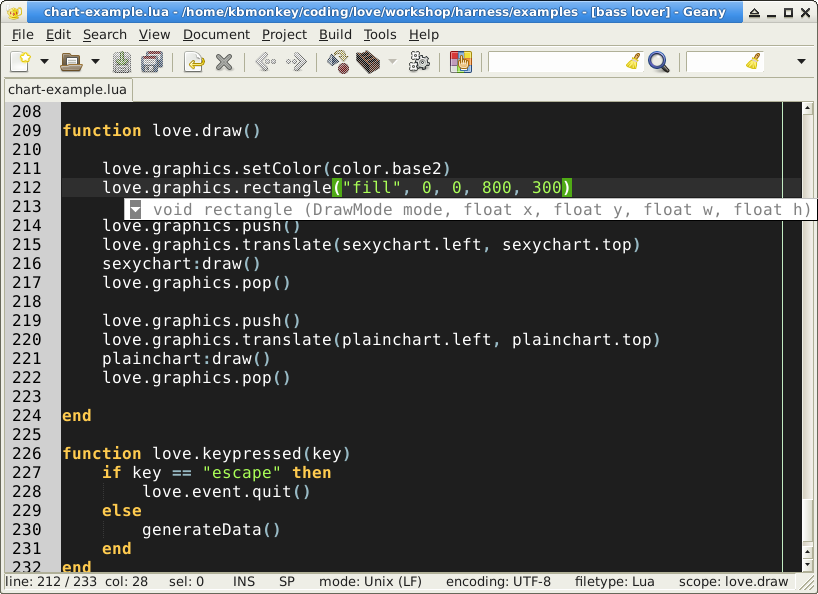Open the color chooser dialog
Image resolution: width=818 pixels, height=594 pixels.
pos(461,62)
